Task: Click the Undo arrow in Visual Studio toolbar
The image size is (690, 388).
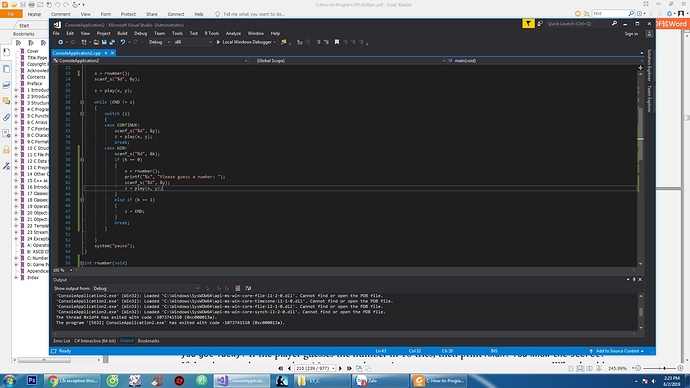Action: 123,42
